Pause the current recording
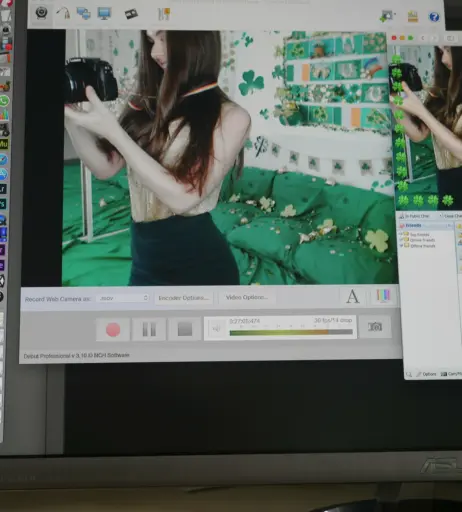 point(149,329)
